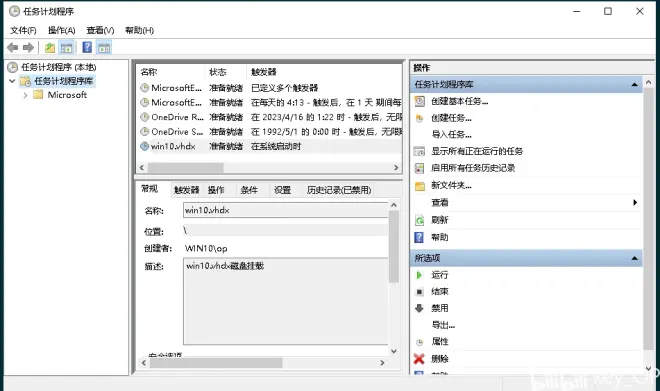Click the 创建基本任务 icon
Screen dimensions: 660x391
420,101
